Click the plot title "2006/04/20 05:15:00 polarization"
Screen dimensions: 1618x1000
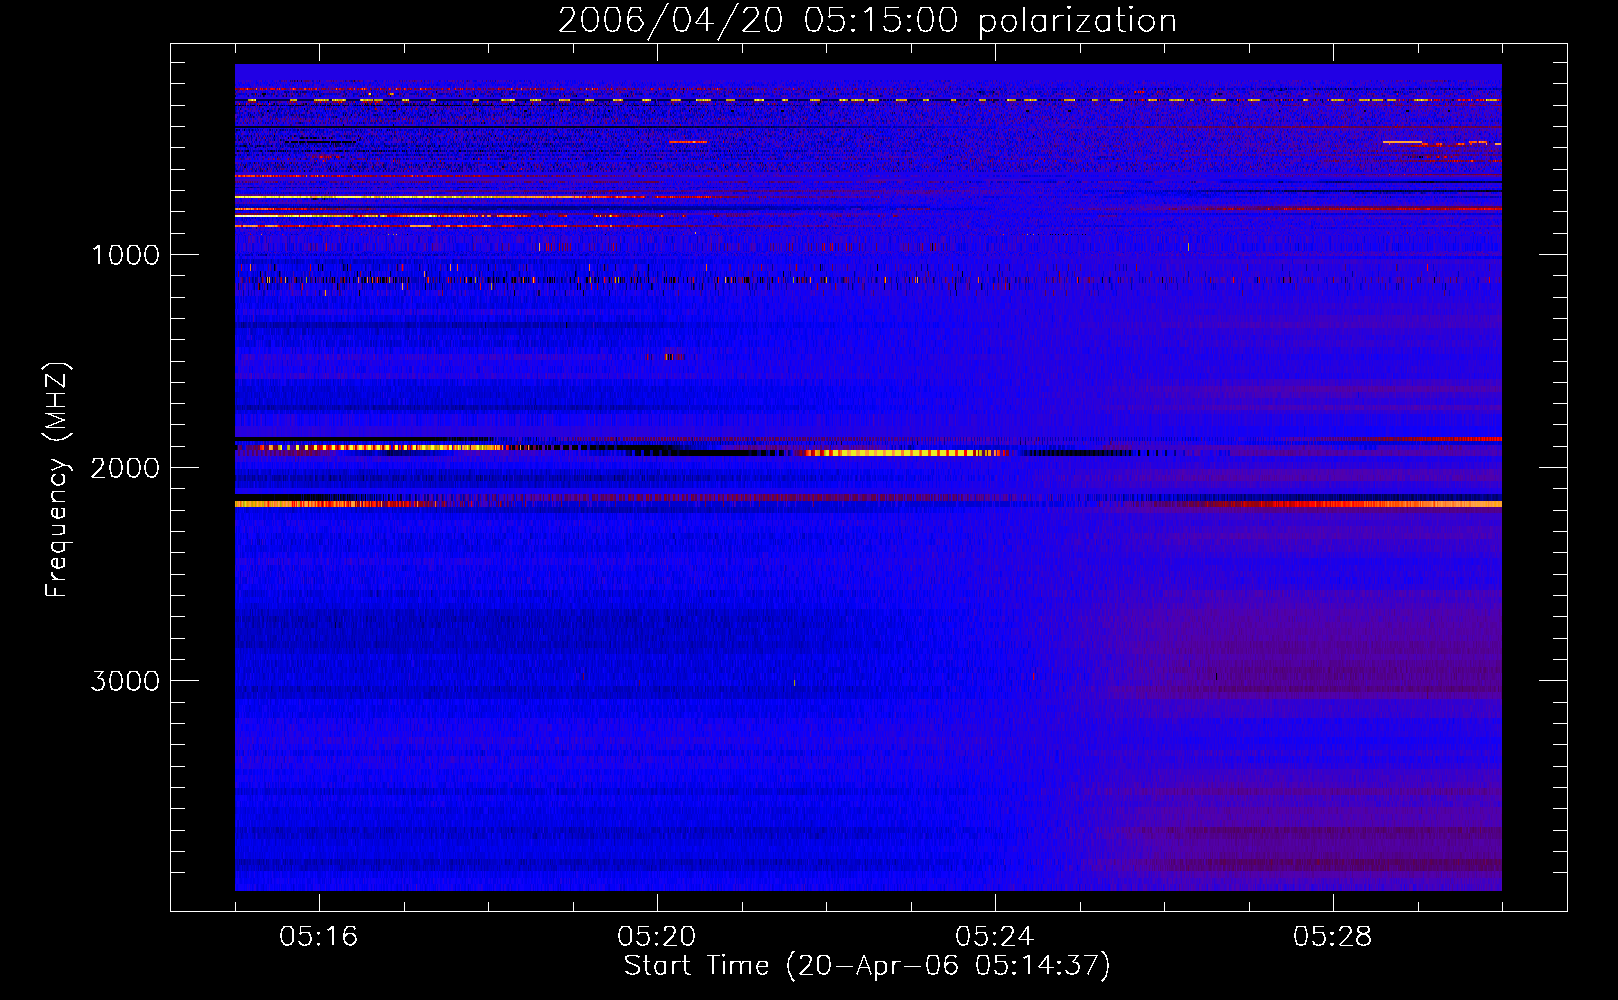click(867, 21)
